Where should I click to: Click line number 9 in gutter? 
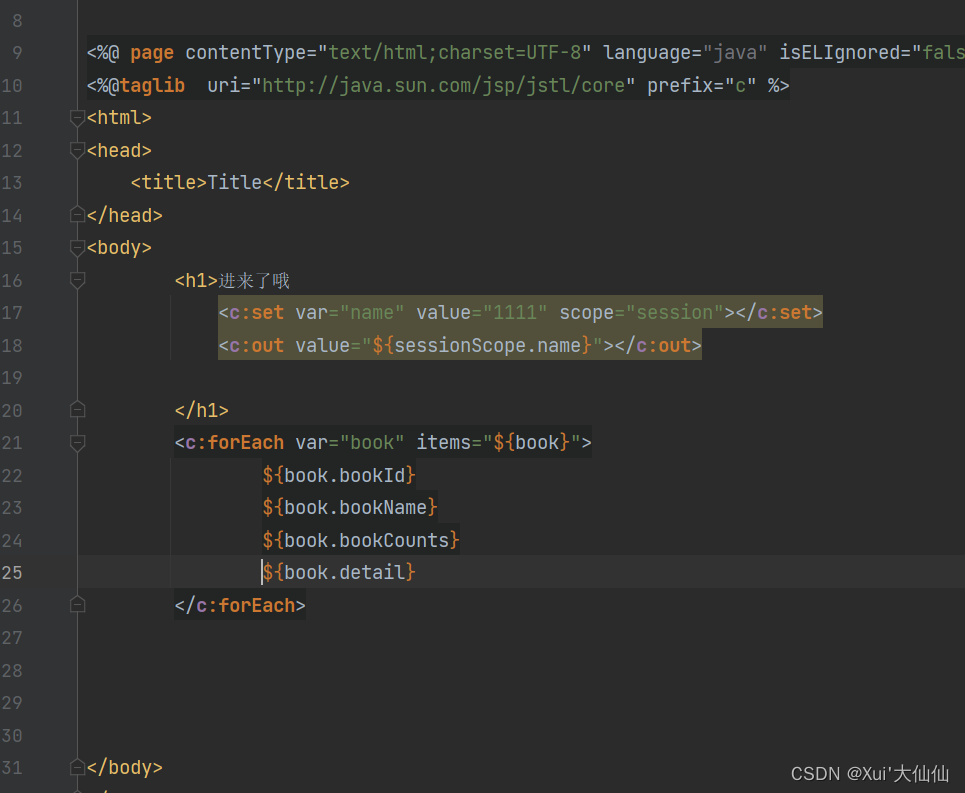[17, 53]
